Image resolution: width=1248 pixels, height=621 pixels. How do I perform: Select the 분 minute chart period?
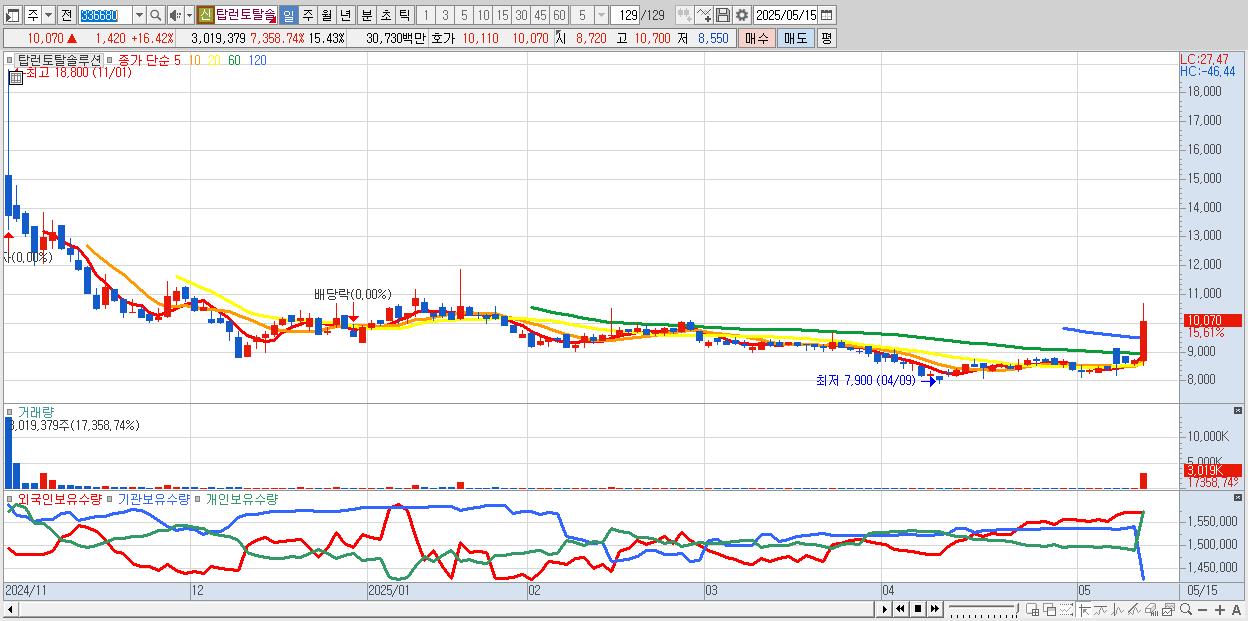pos(366,15)
